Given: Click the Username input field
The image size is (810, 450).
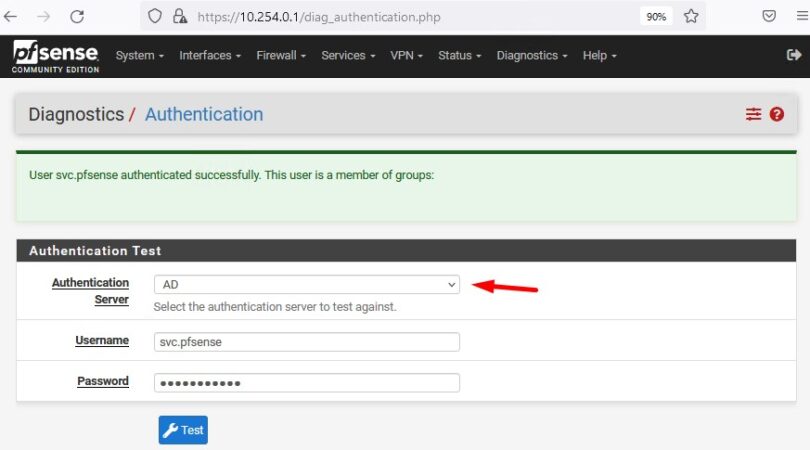Looking at the screenshot, I should click(306, 342).
